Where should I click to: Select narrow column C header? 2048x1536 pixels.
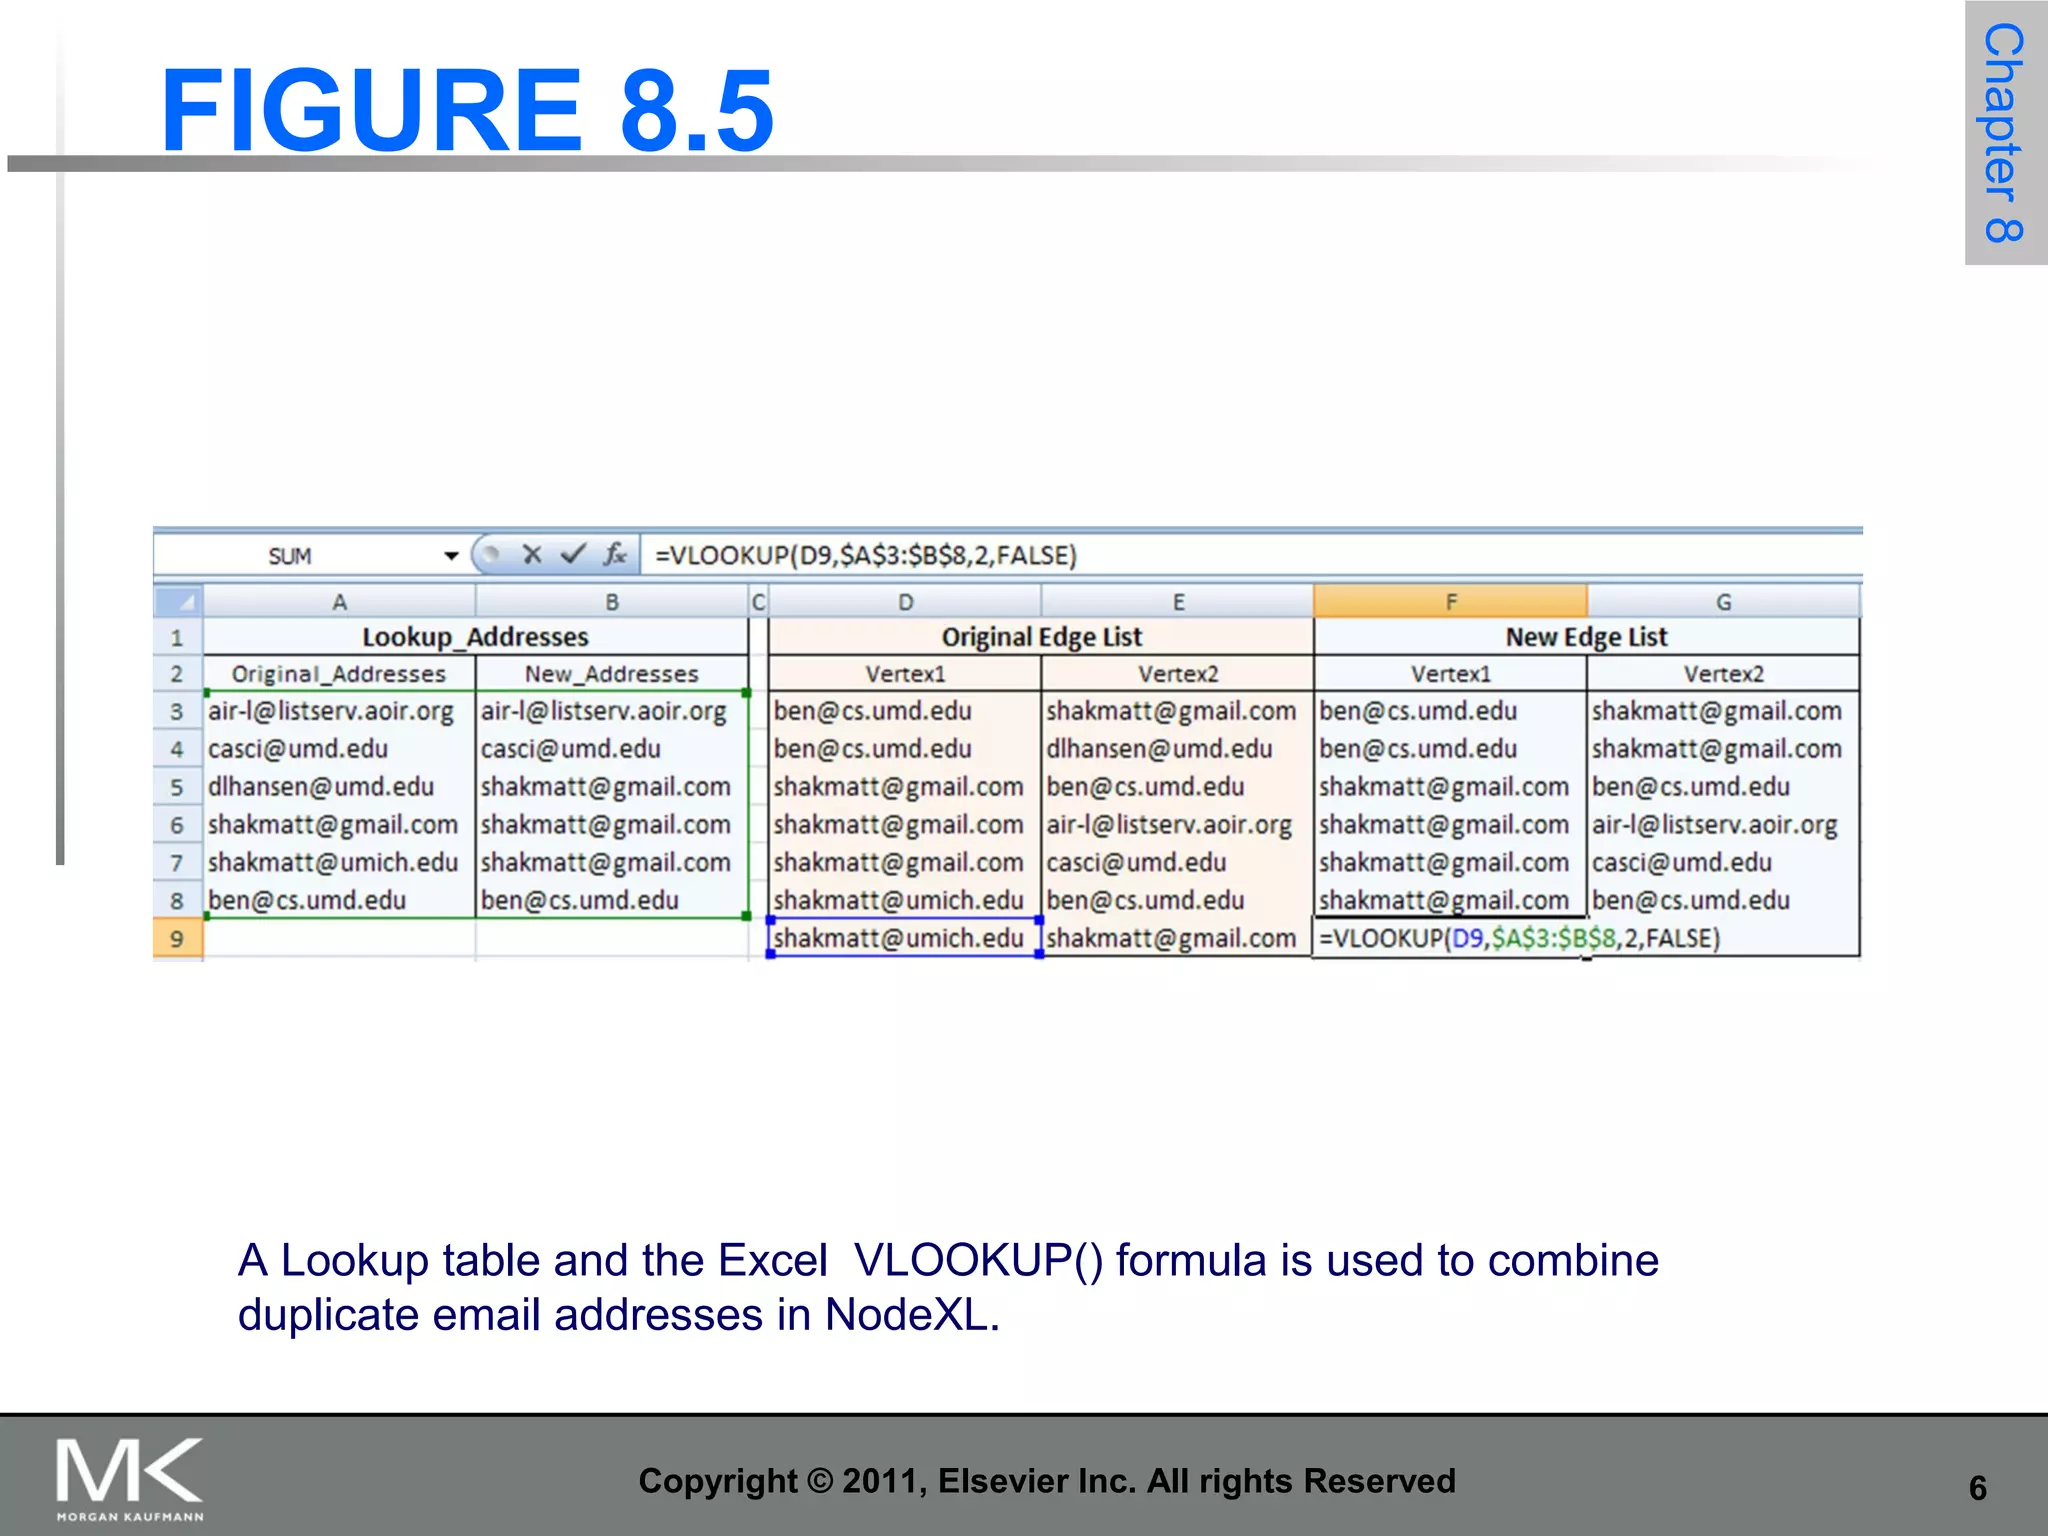(x=758, y=602)
